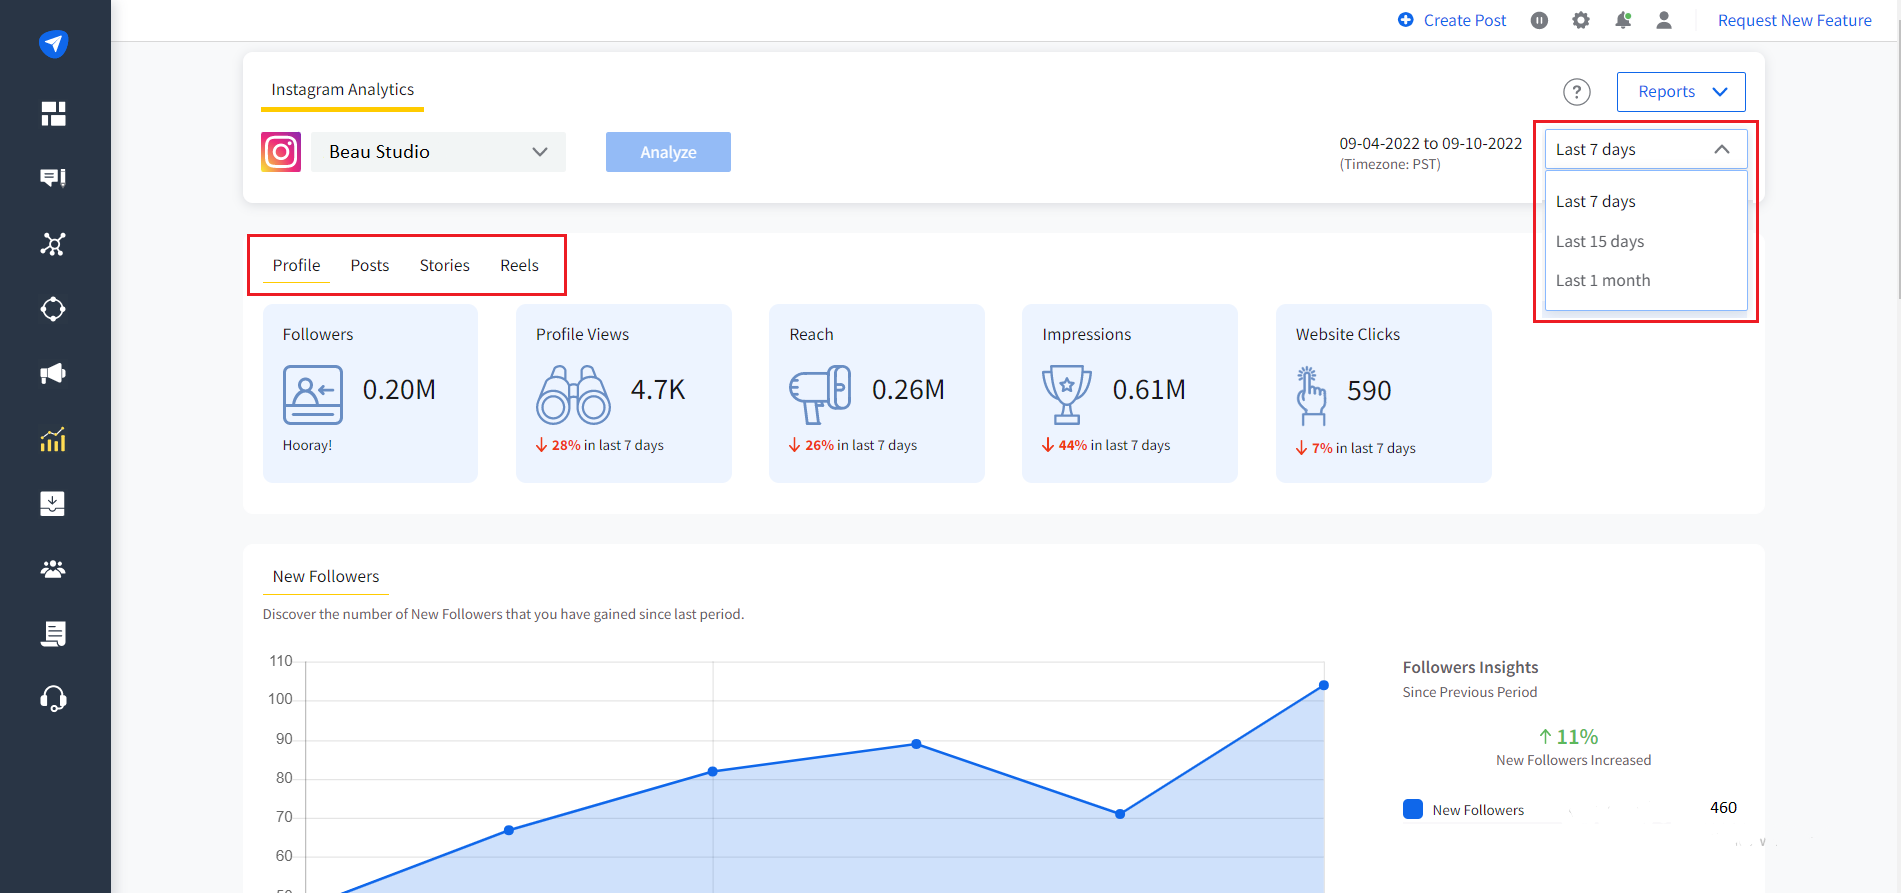This screenshot has width=1901, height=893.
Task: Click the 0.20M followers value
Action: [399, 390]
